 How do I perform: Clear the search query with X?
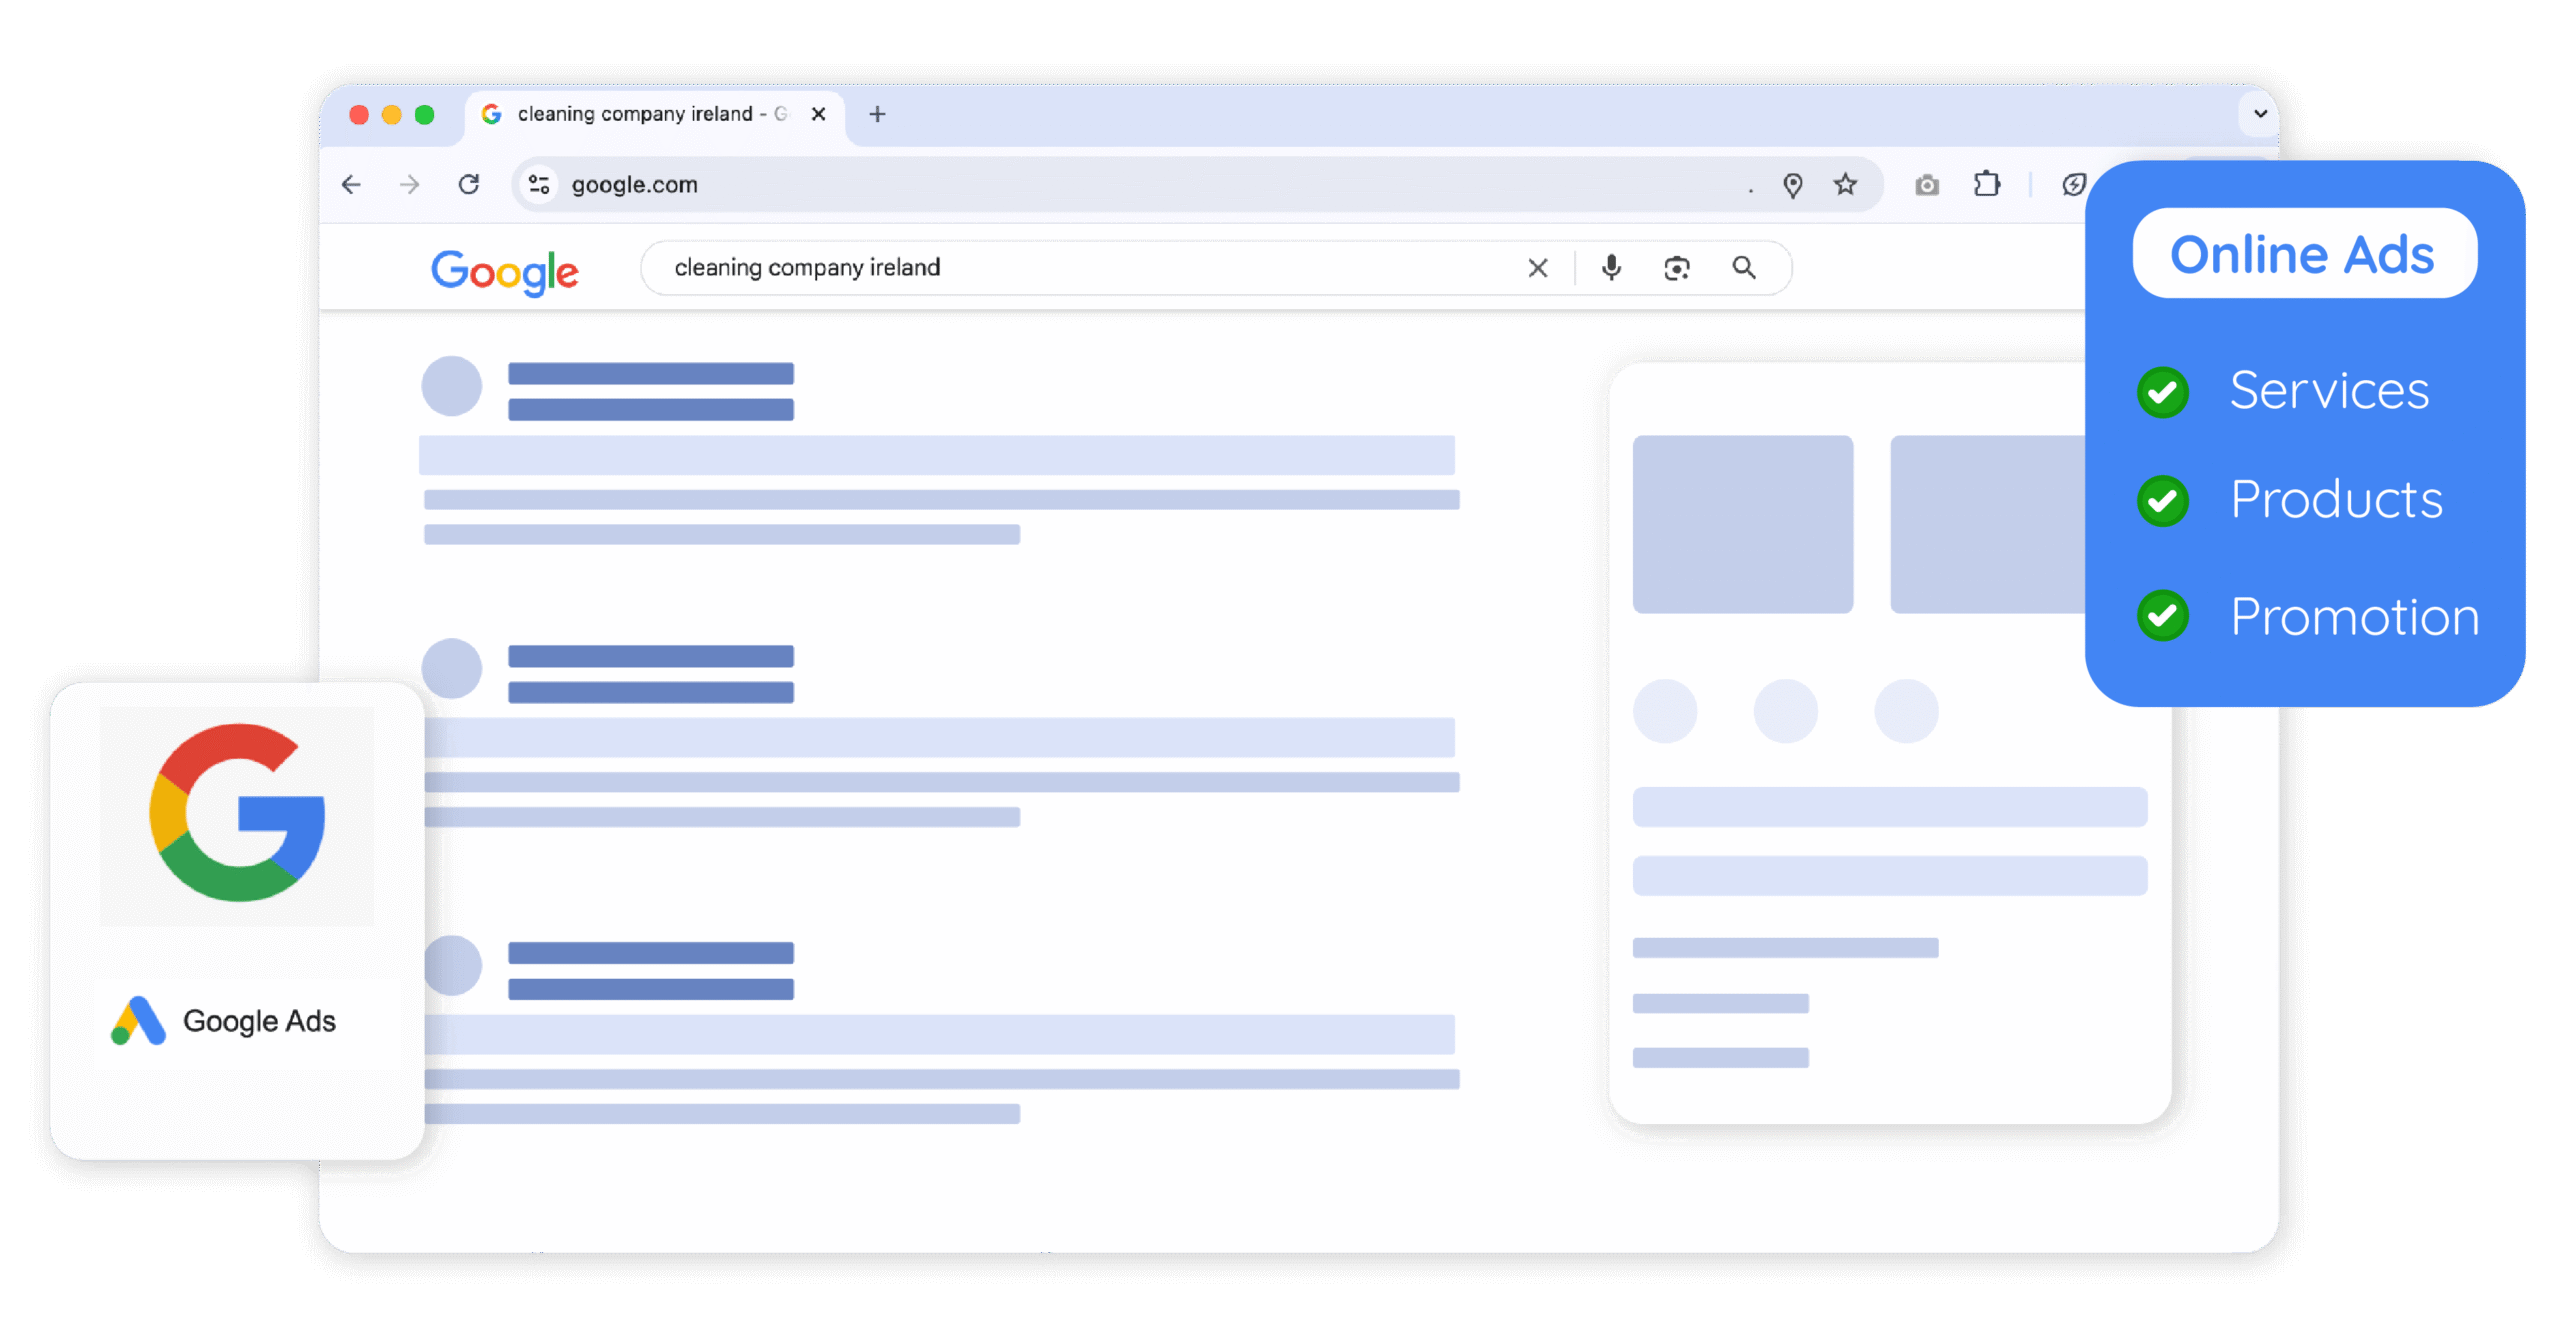[1538, 268]
